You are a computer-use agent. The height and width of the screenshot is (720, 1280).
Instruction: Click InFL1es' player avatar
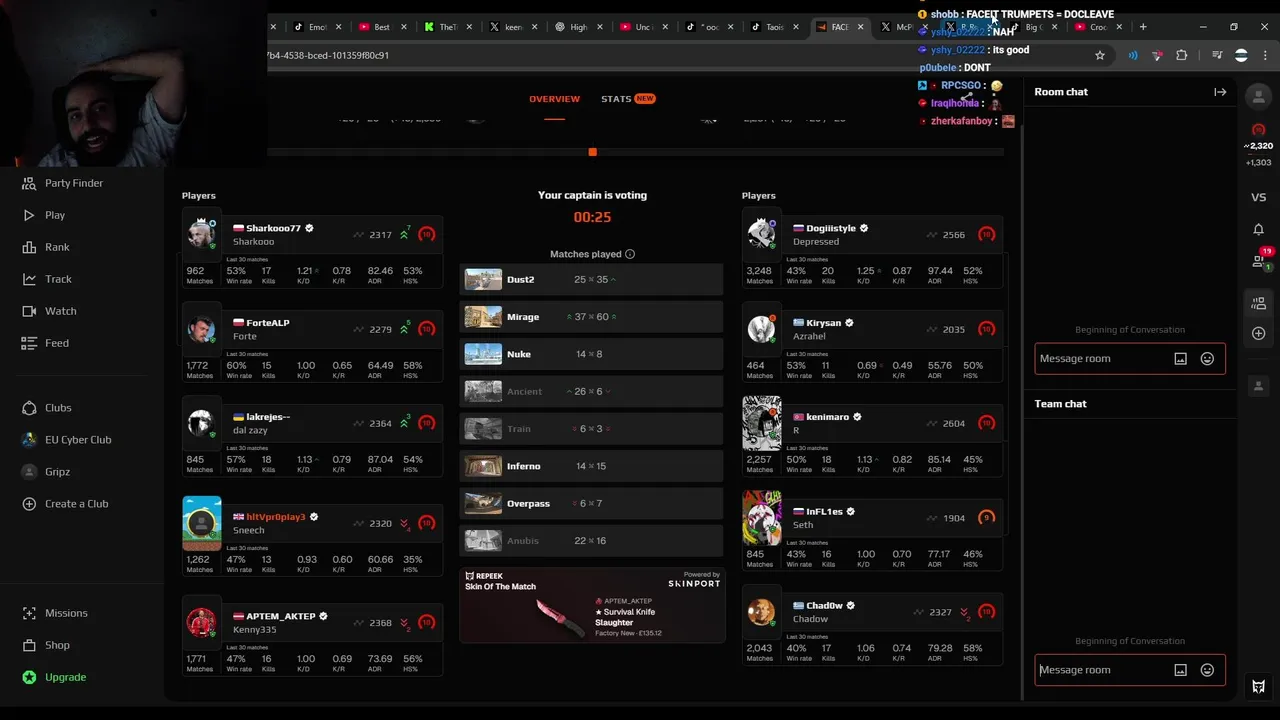point(762,517)
